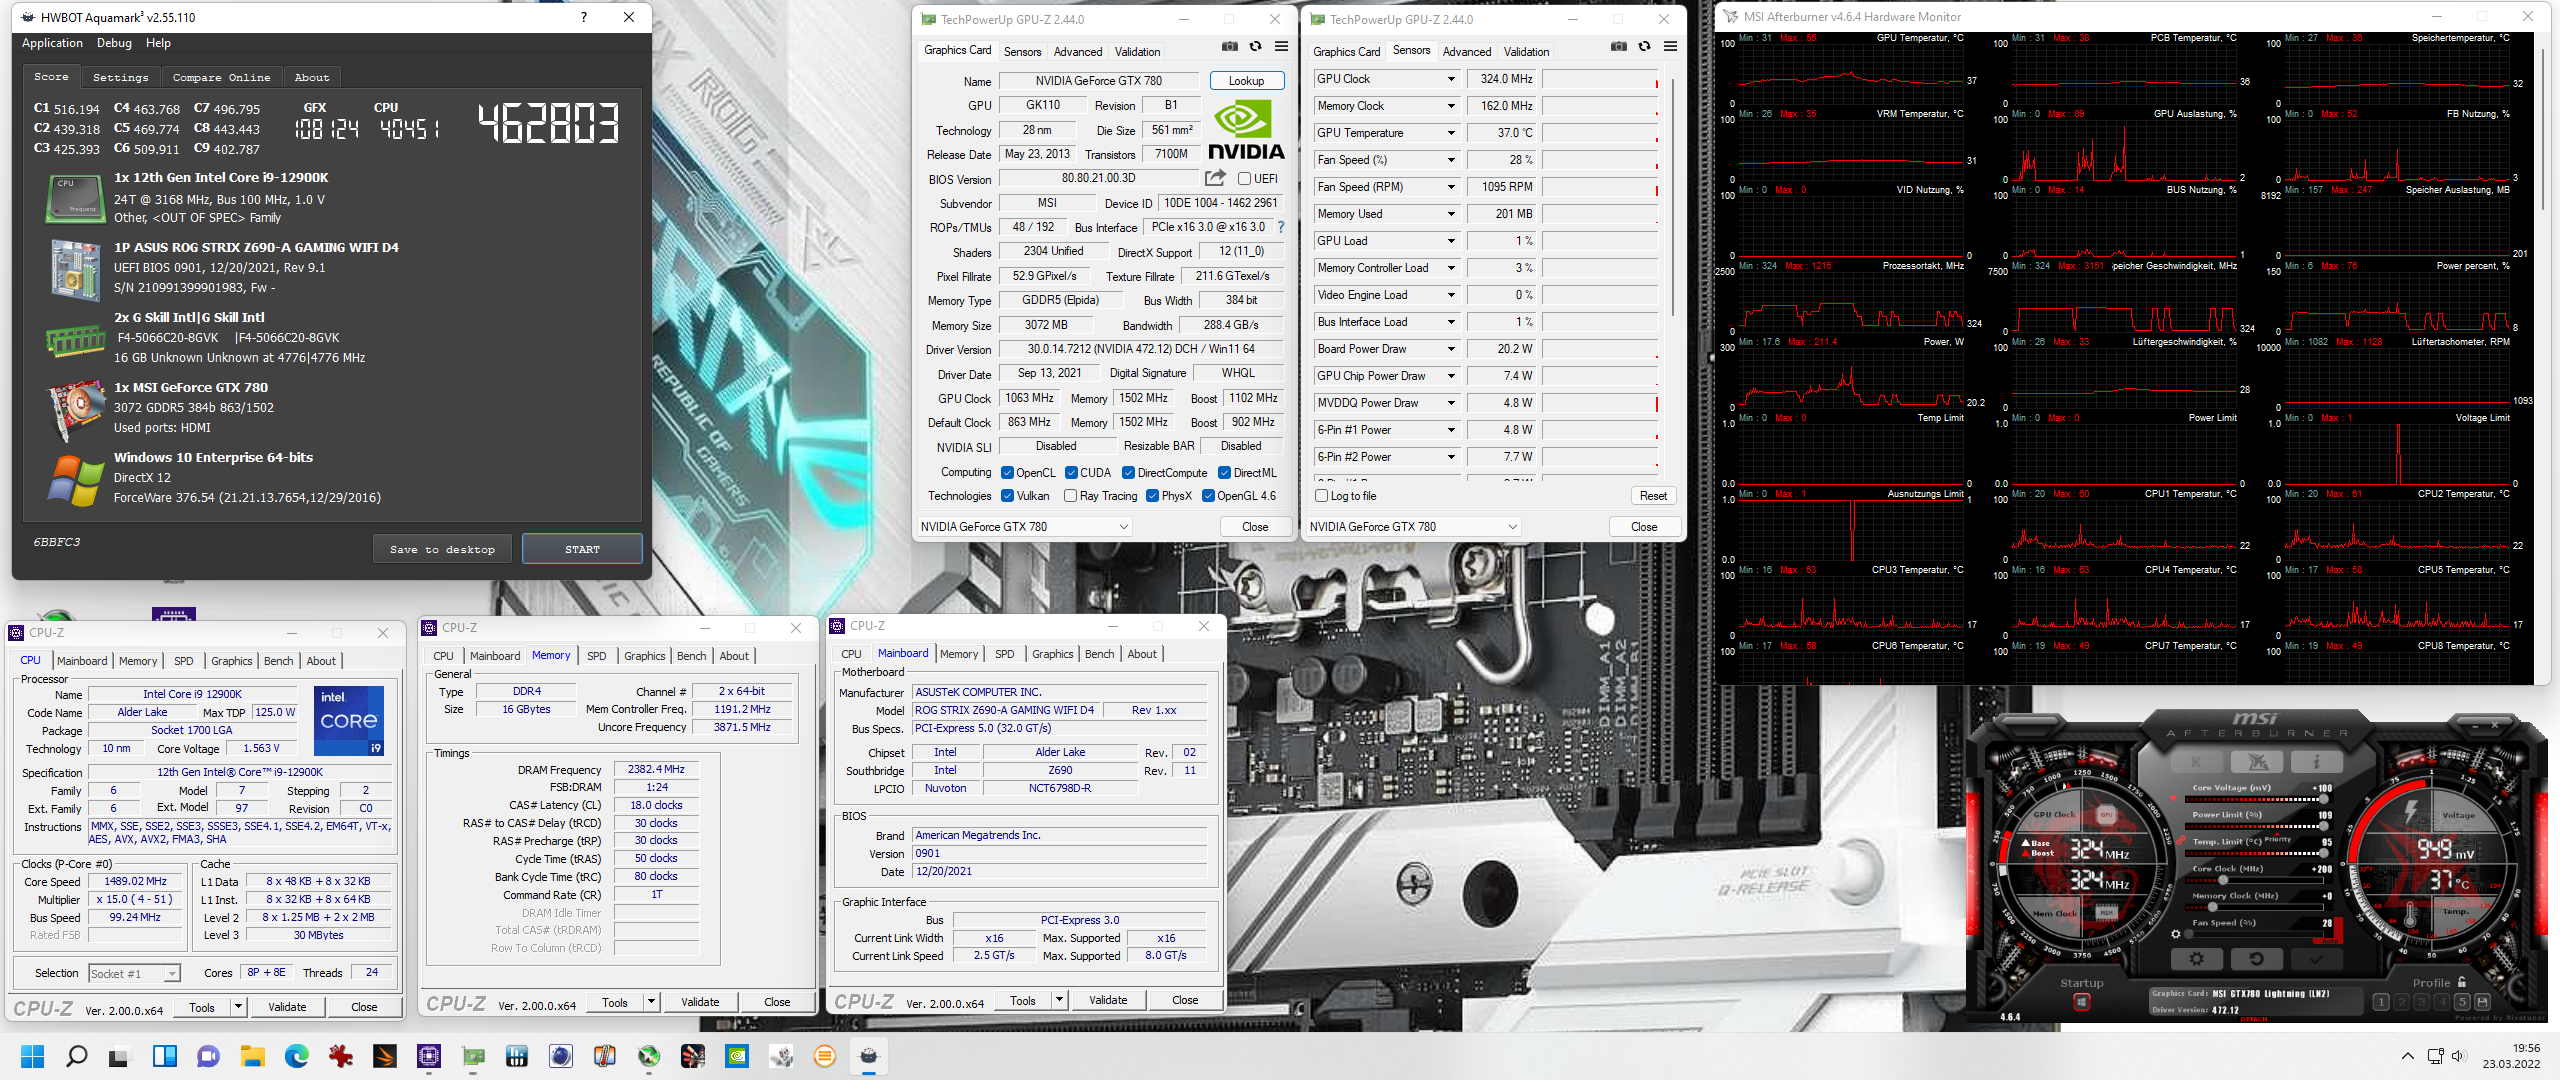Open File Explorer from the taskbar
Image resolution: width=2560 pixels, height=1080 pixels.
pyautogui.click(x=253, y=1056)
